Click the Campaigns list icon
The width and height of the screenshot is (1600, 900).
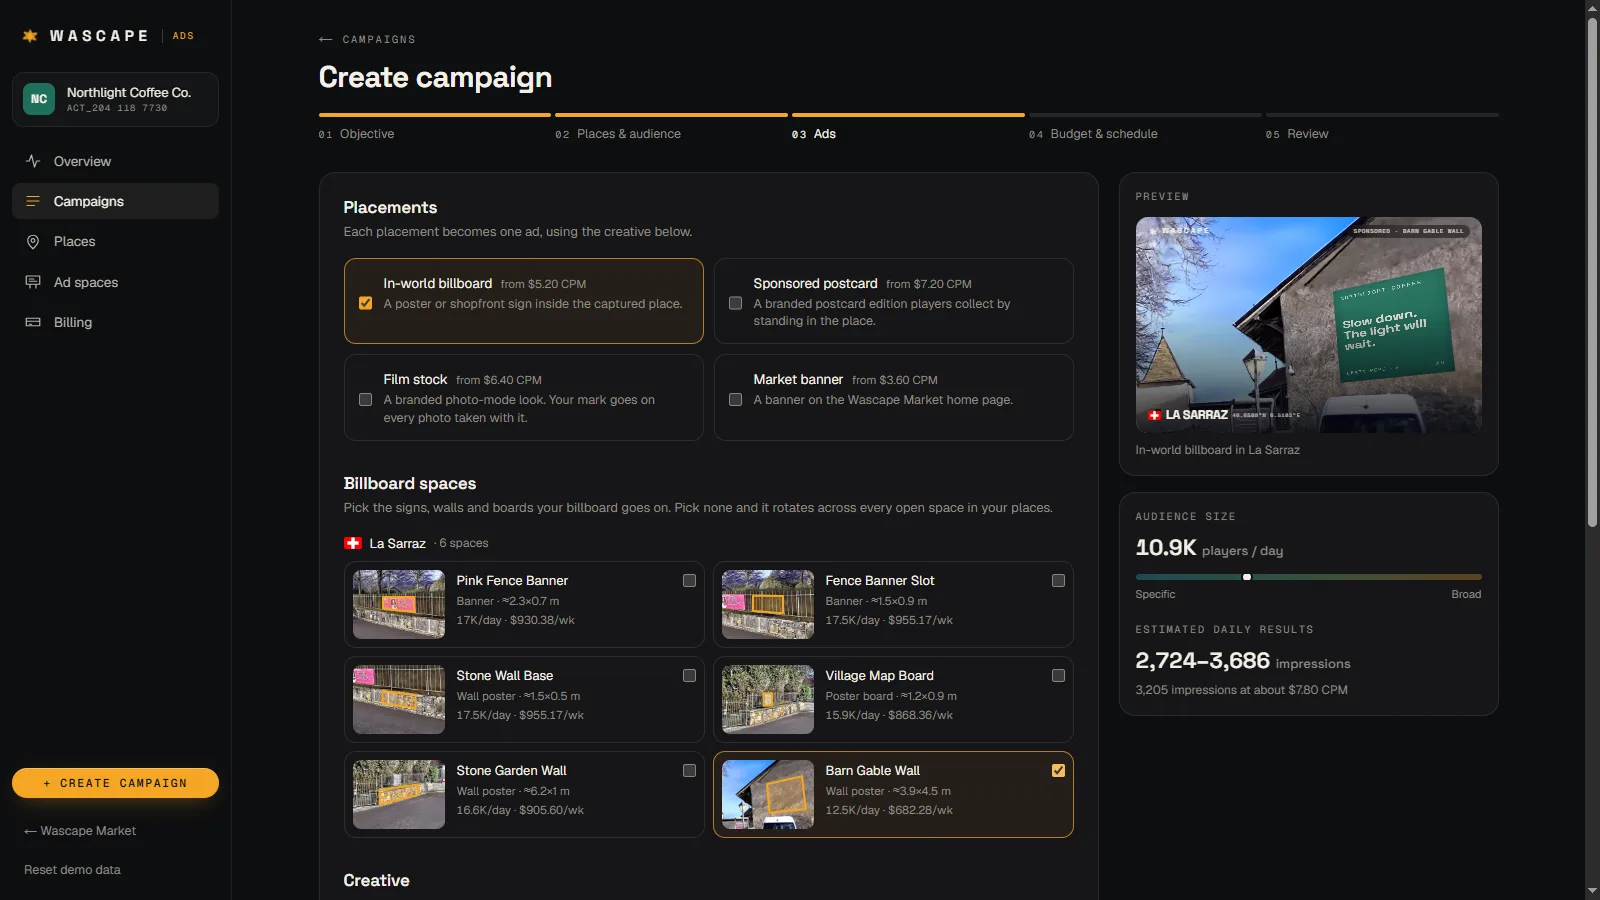pyautogui.click(x=33, y=201)
